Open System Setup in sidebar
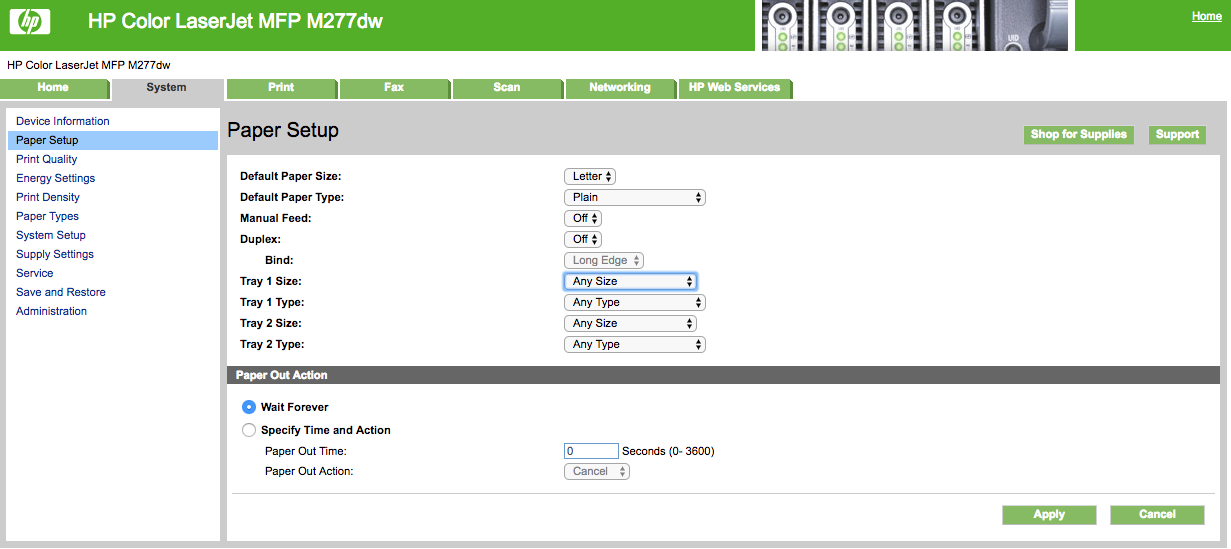The height and width of the screenshot is (549, 1231). point(51,235)
